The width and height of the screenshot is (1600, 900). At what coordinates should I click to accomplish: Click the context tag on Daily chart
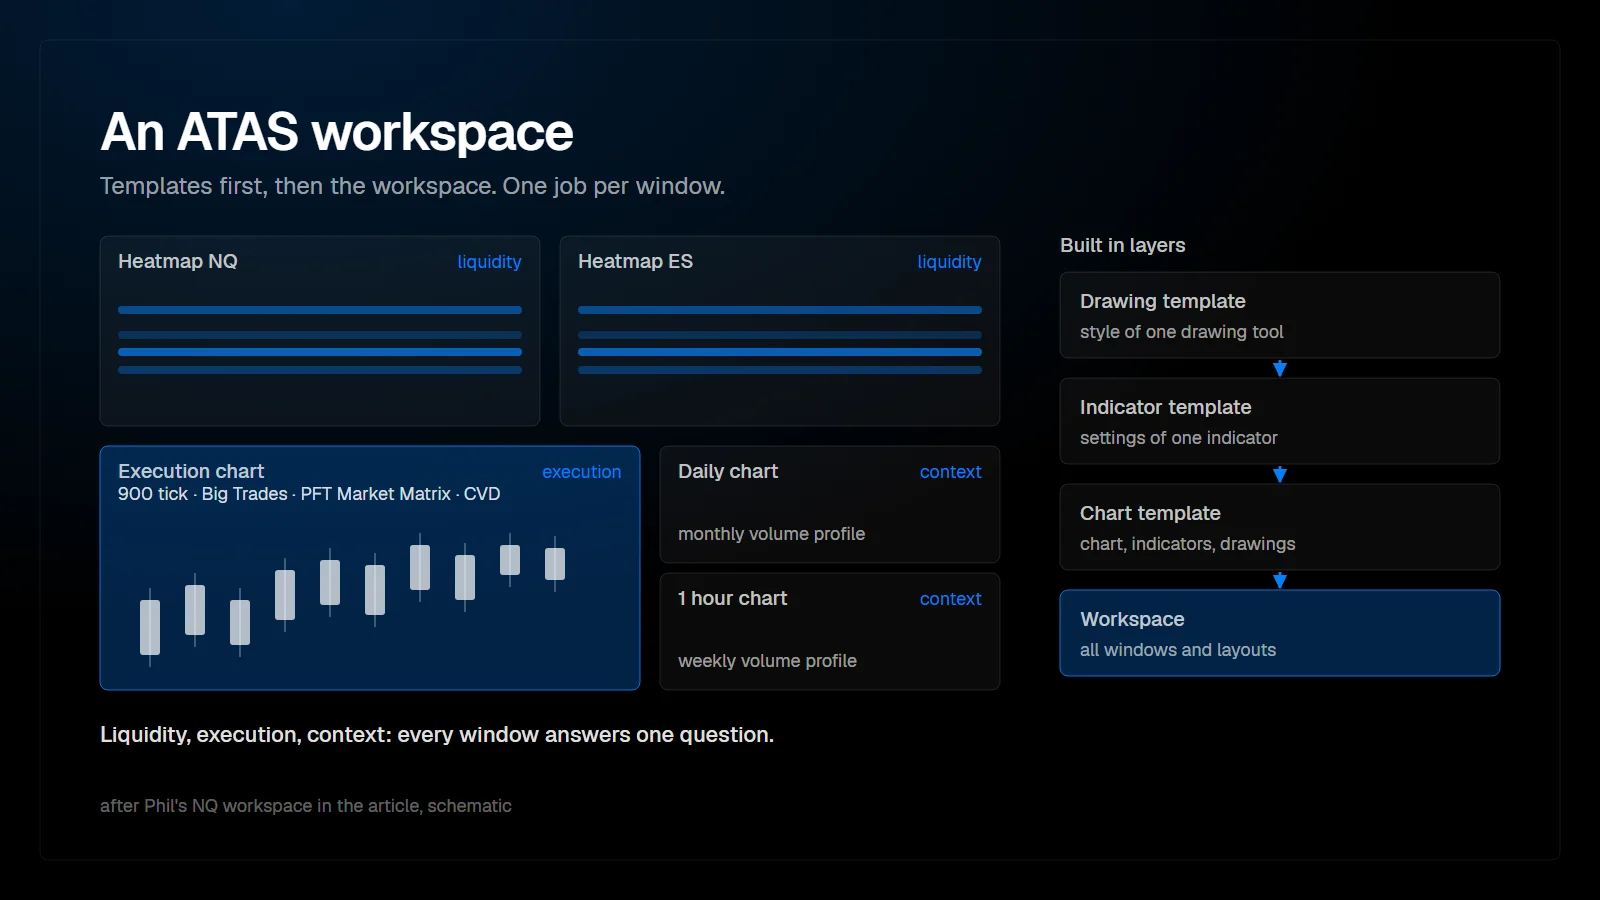click(950, 472)
